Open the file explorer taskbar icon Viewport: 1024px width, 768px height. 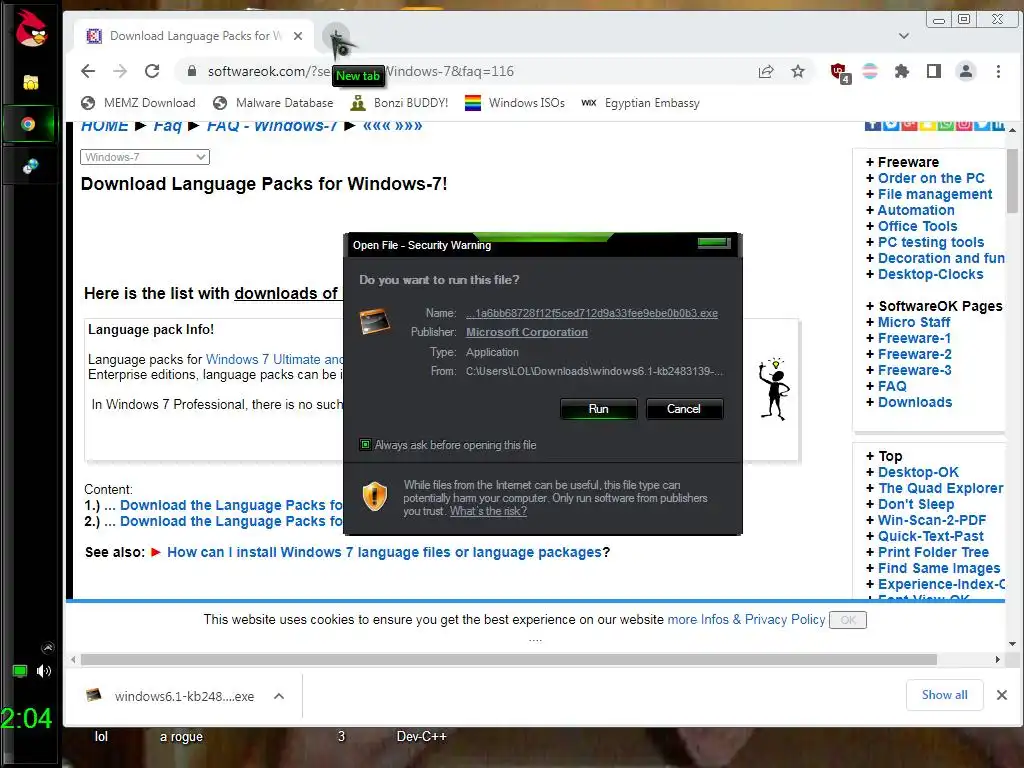tap(31, 82)
